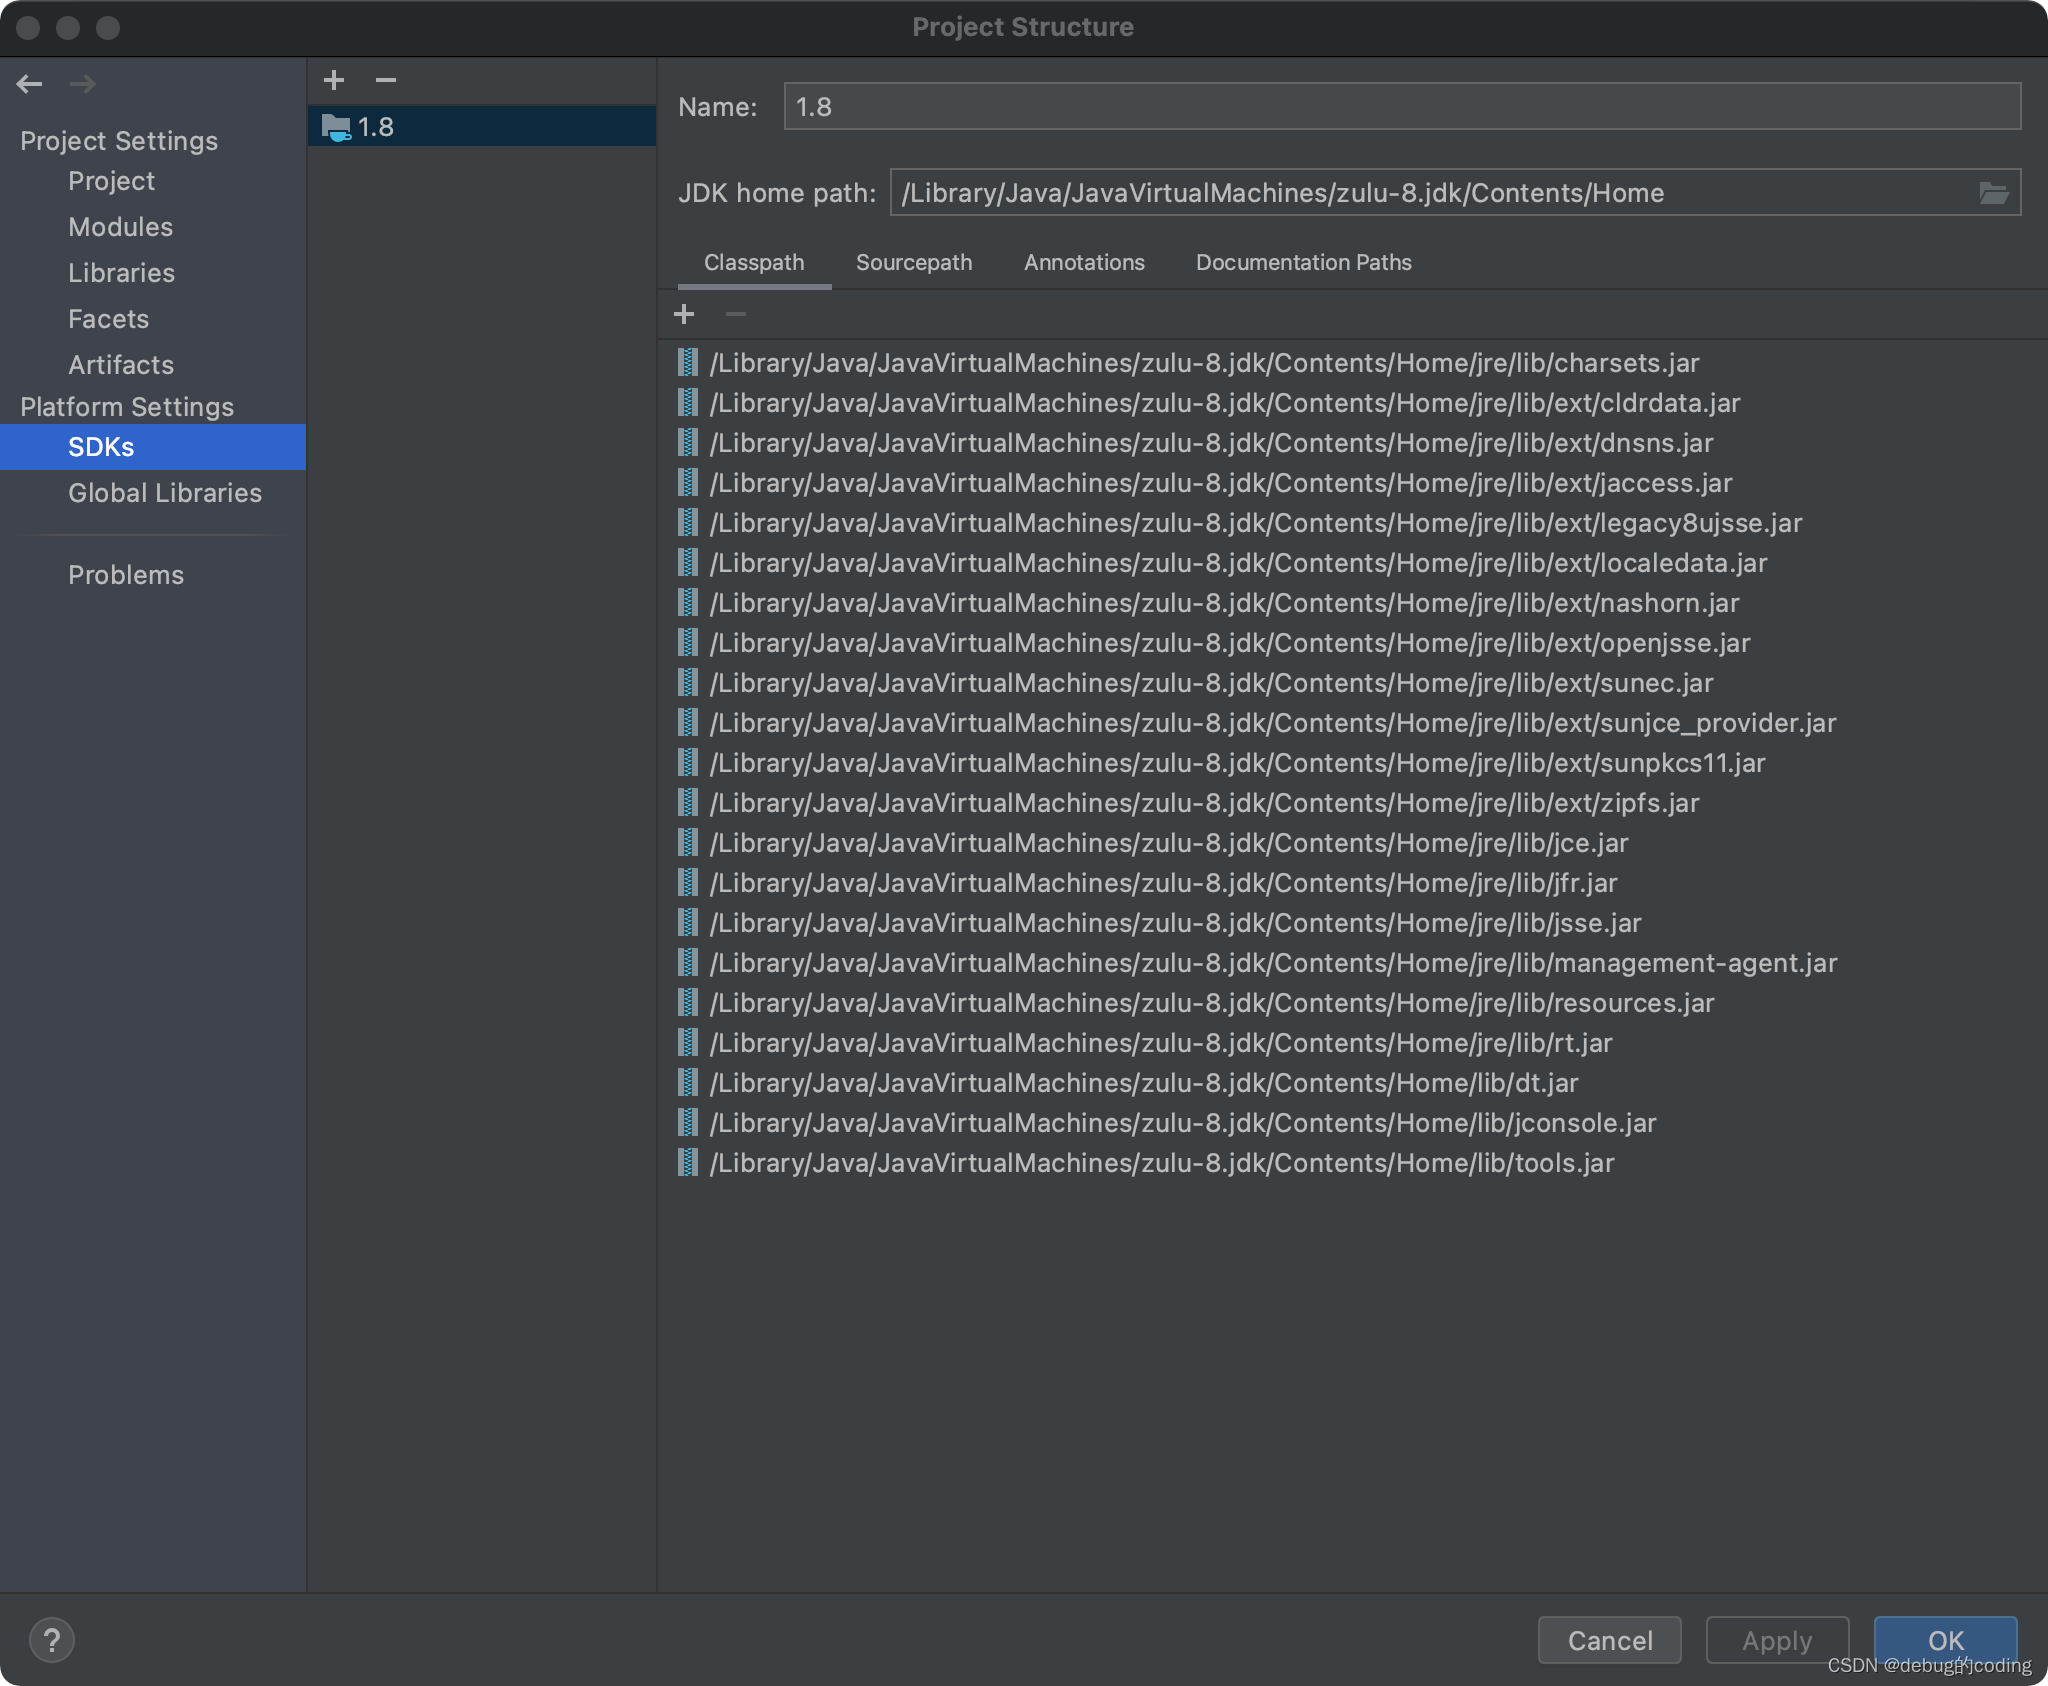Click the classpath remove (minus) icon
This screenshot has height=1686, width=2048.
[736, 314]
